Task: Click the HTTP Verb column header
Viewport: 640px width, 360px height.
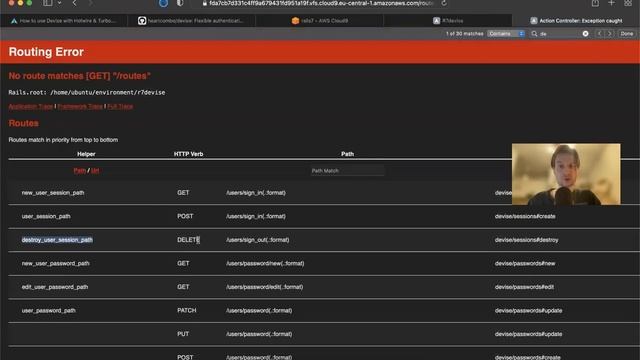Action: point(188,154)
